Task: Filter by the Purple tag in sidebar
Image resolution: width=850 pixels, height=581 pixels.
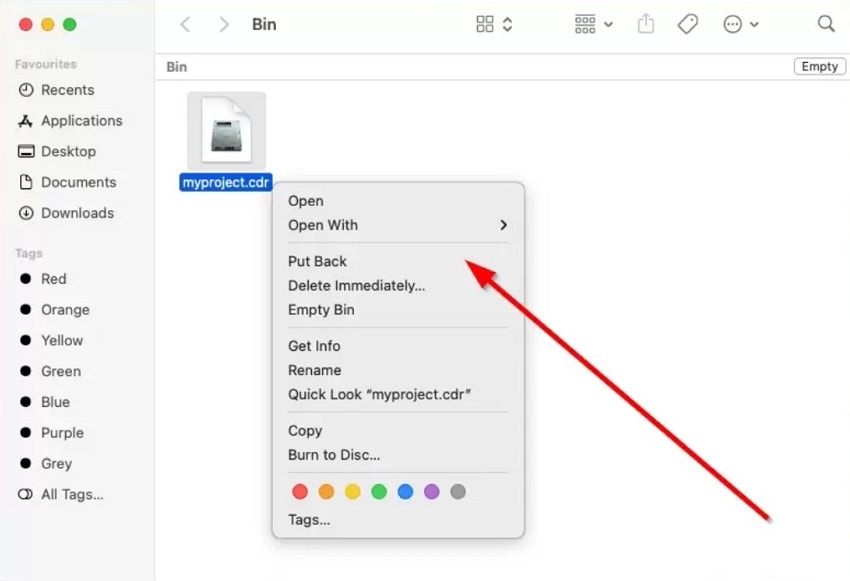Action: pos(52,433)
